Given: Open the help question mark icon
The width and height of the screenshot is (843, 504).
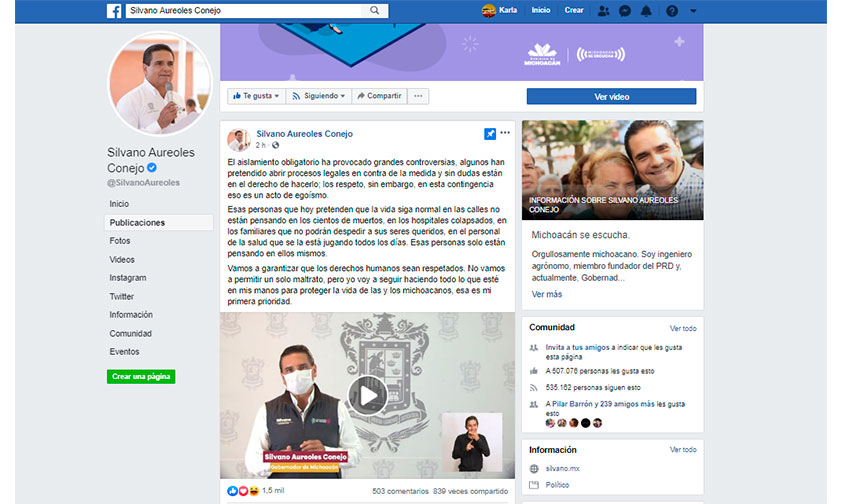Looking at the screenshot, I should click(x=671, y=10).
